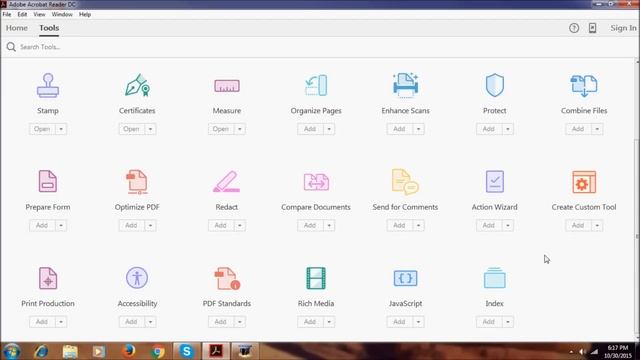Select the Optimize PDF icon
This screenshot has height=360, width=640.
tap(137, 182)
